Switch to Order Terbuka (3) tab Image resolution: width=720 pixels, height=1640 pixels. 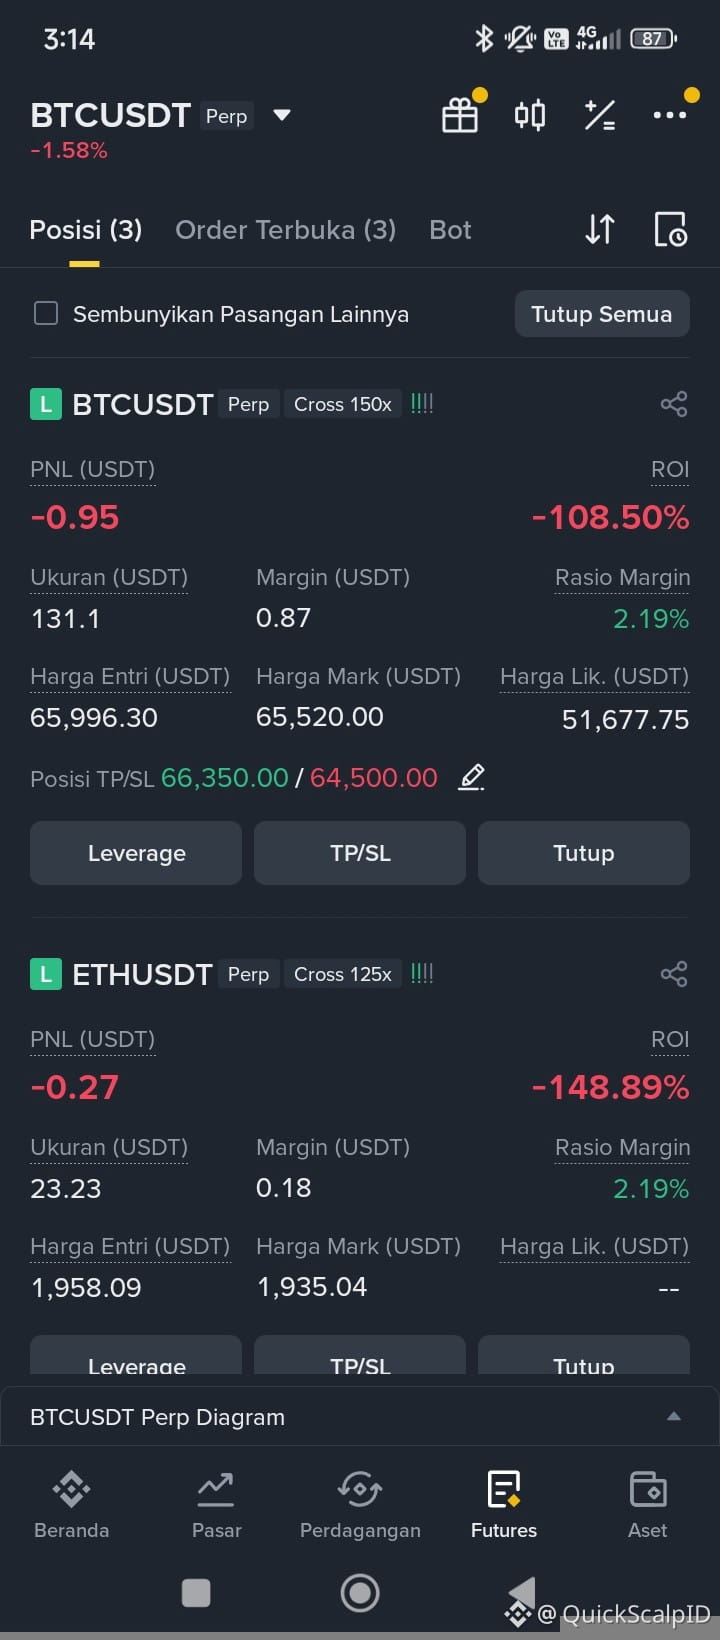coord(286,230)
